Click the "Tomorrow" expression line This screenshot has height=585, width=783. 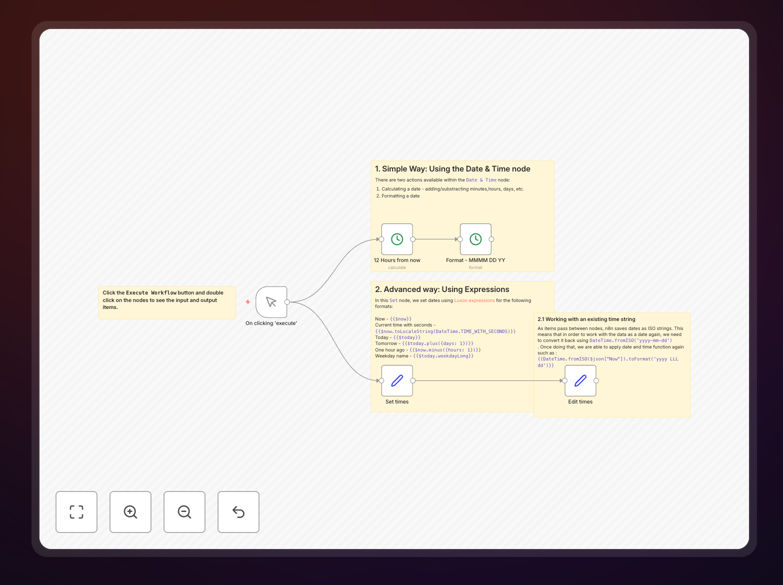pos(424,344)
